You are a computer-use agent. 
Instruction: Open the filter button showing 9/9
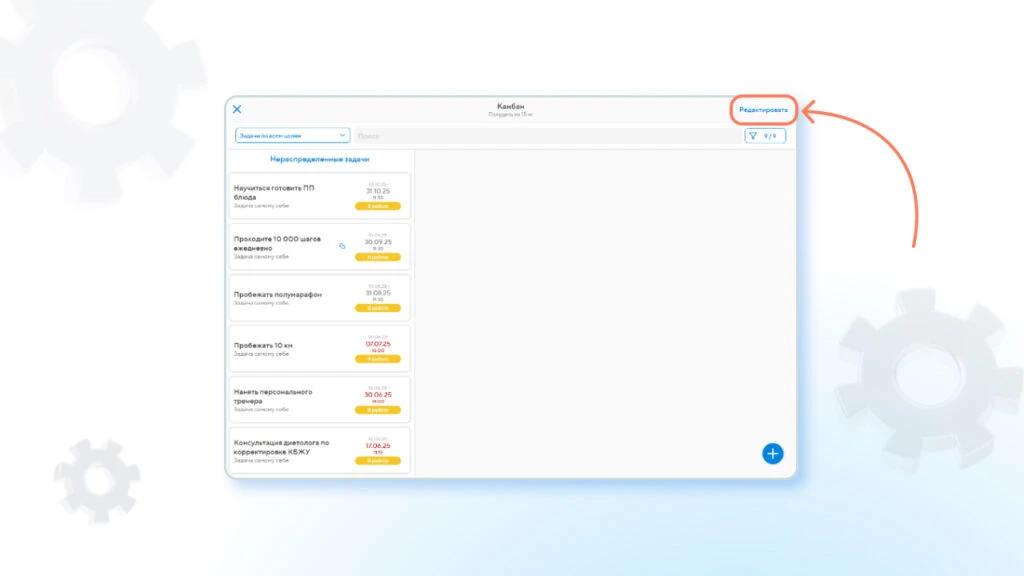click(x=765, y=136)
